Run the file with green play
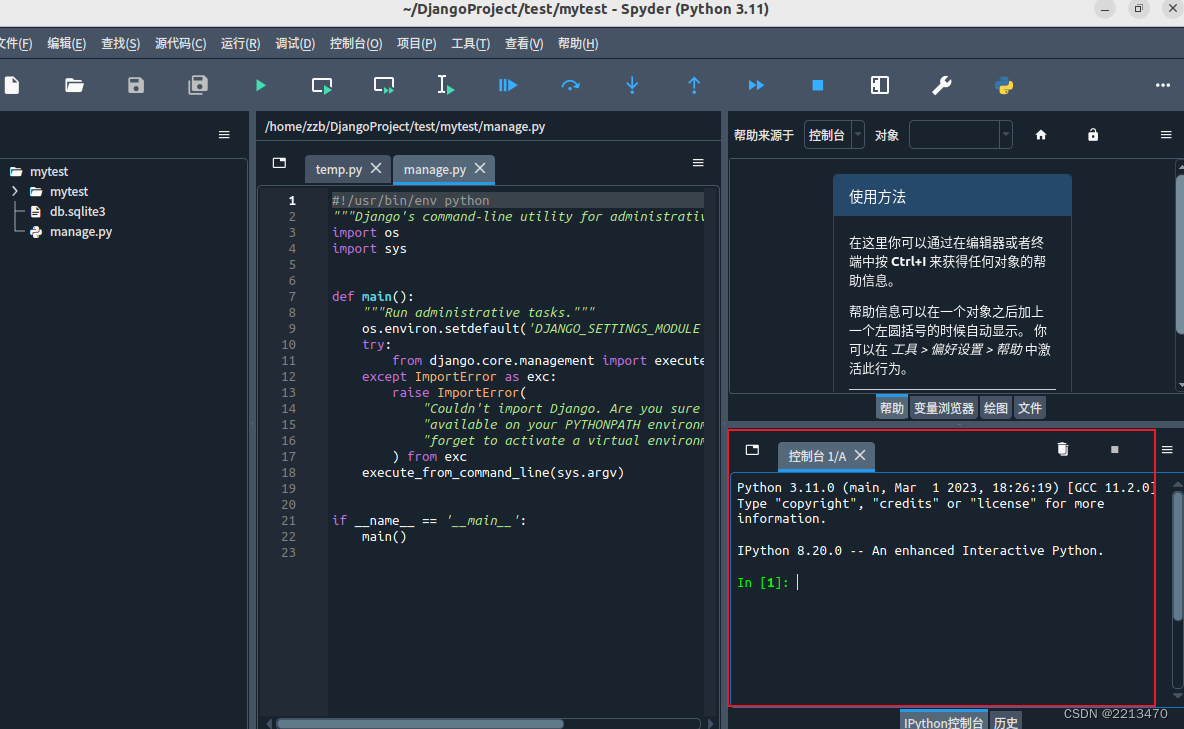Viewport: 1184px width, 729px height. pyautogui.click(x=261, y=85)
